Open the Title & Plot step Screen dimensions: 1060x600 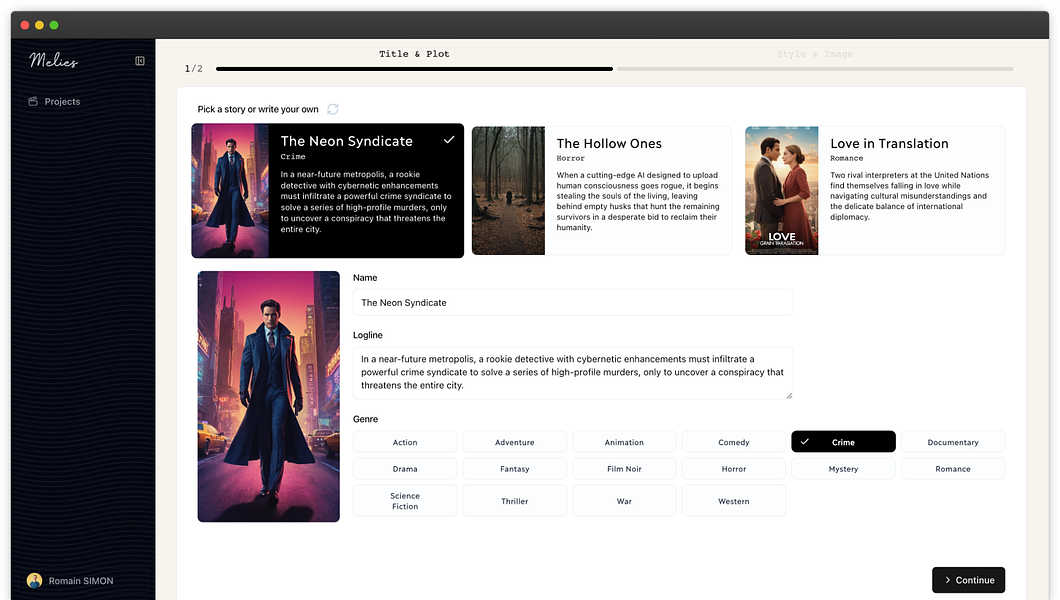414,54
